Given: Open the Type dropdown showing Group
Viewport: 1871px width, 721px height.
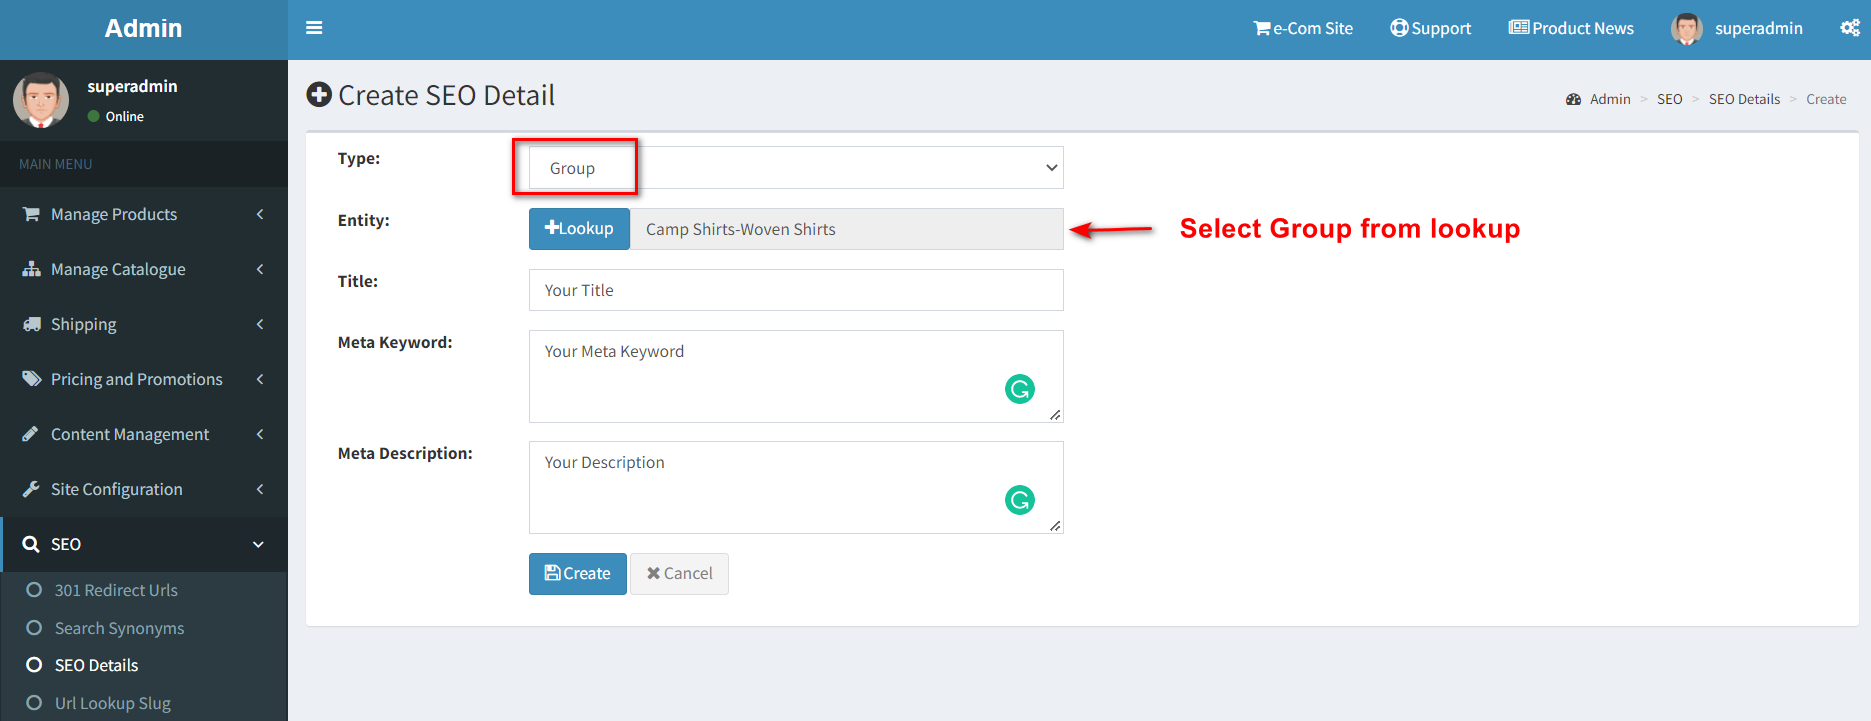Looking at the screenshot, I should click(x=796, y=168).
